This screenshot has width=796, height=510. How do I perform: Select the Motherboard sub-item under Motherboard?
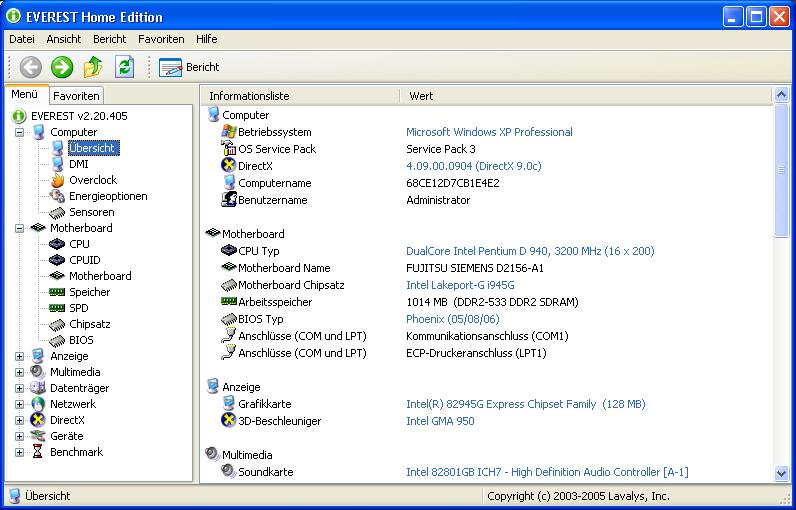(100, 276)
